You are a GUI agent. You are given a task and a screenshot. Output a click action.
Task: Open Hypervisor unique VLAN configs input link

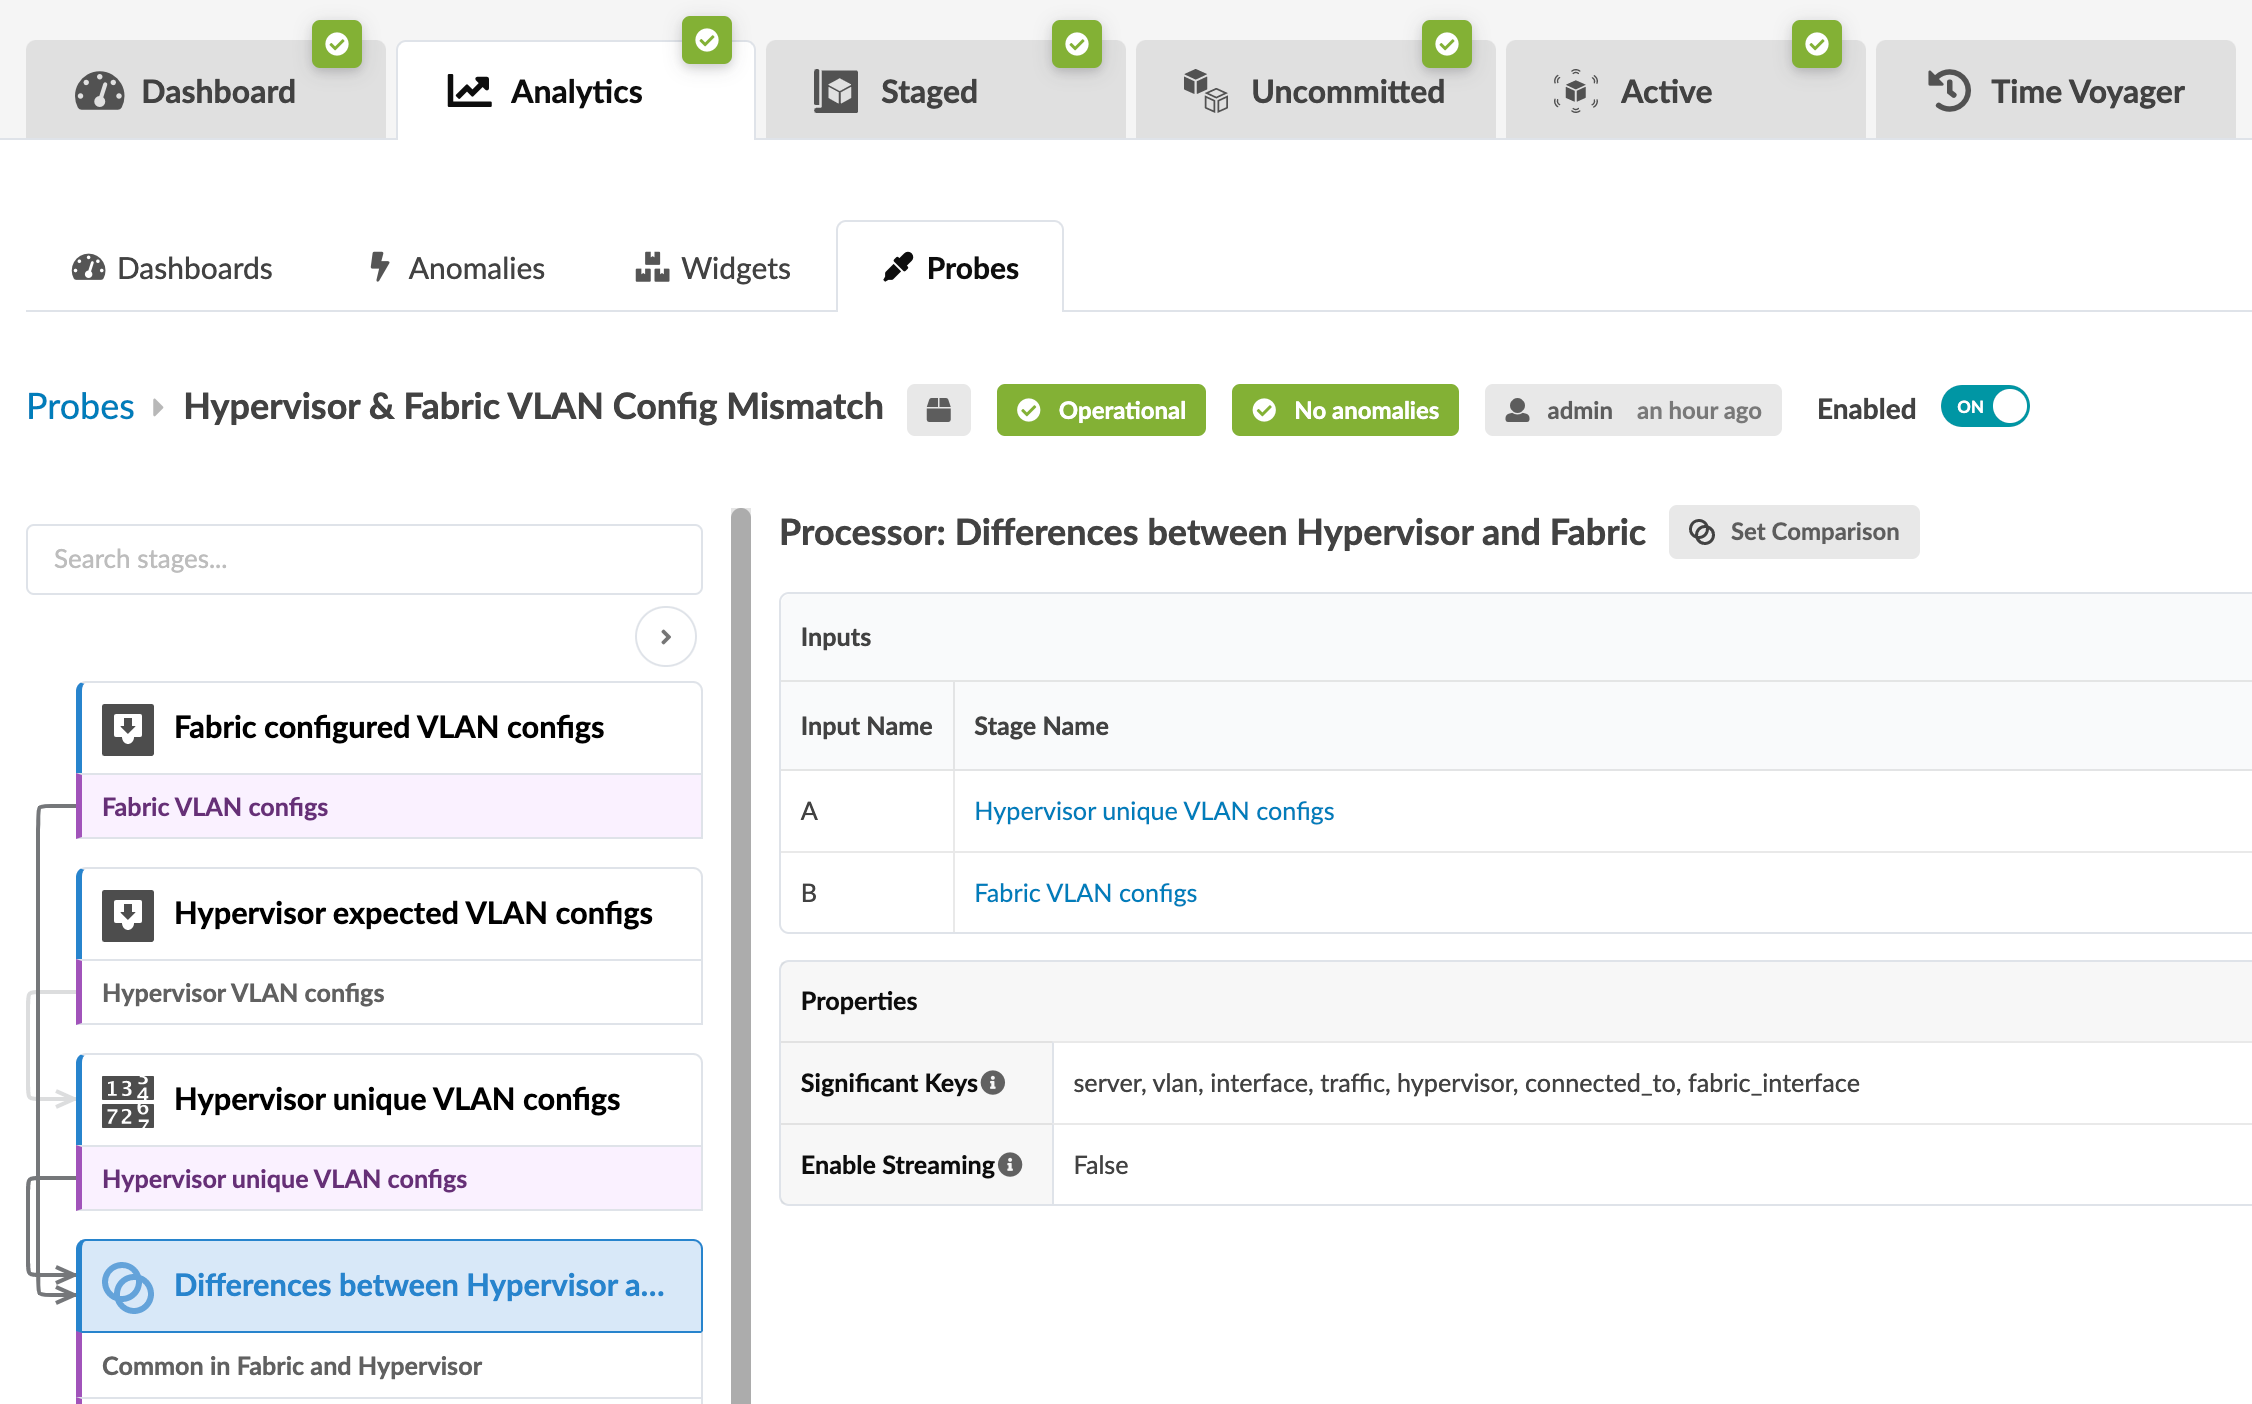click(x=1154, y=811)
